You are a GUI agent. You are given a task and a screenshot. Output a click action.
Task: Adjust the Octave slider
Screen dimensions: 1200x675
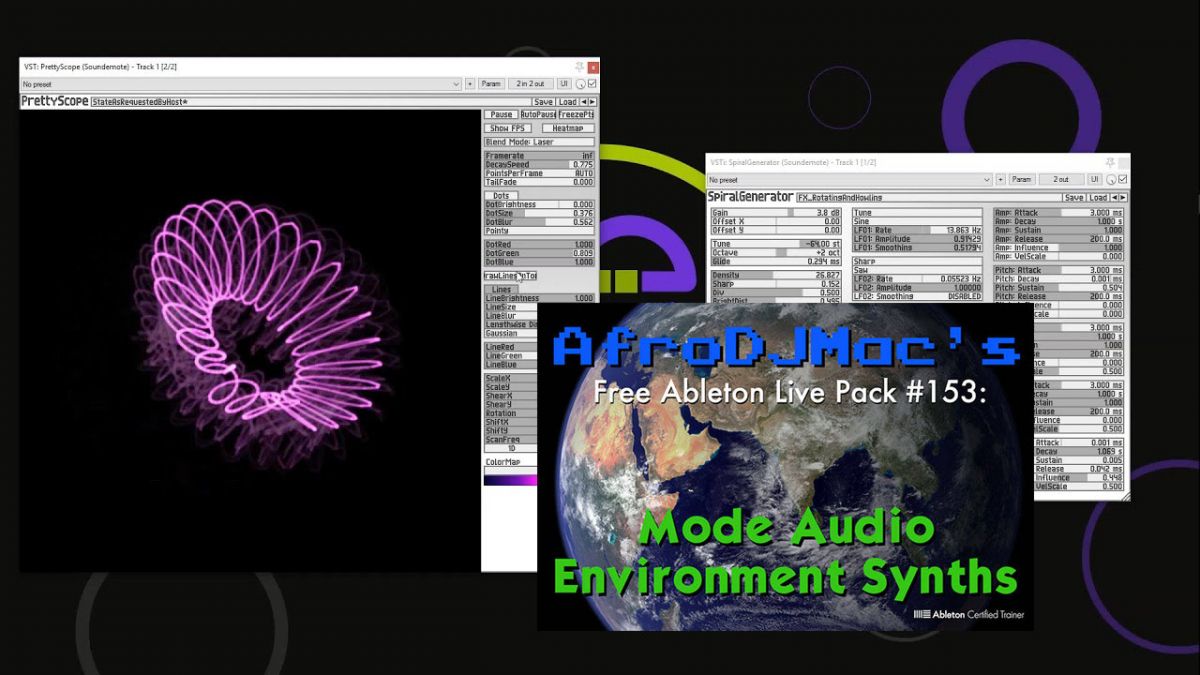click(x=776, y=253)
